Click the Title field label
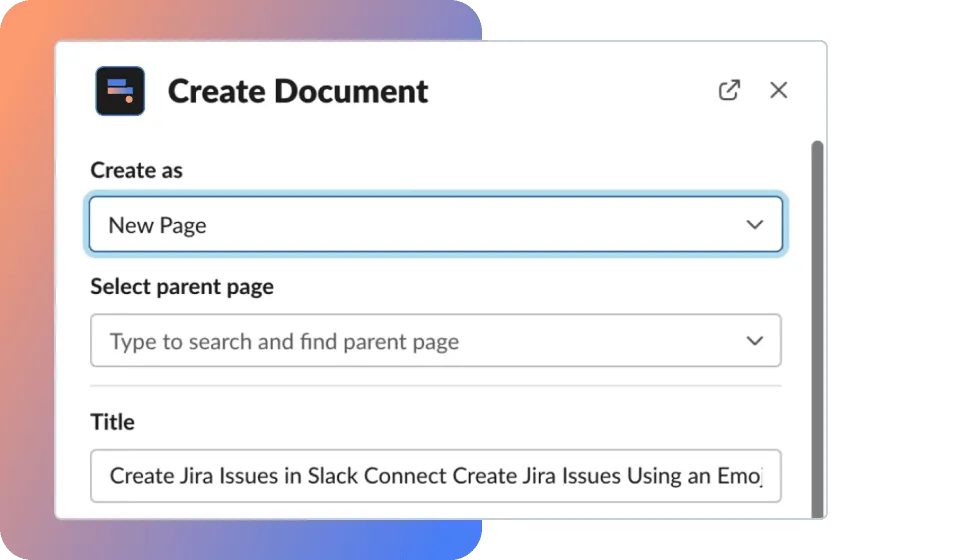Image resolution: width=972 pixels, height=560 pixels. point(112,422)
